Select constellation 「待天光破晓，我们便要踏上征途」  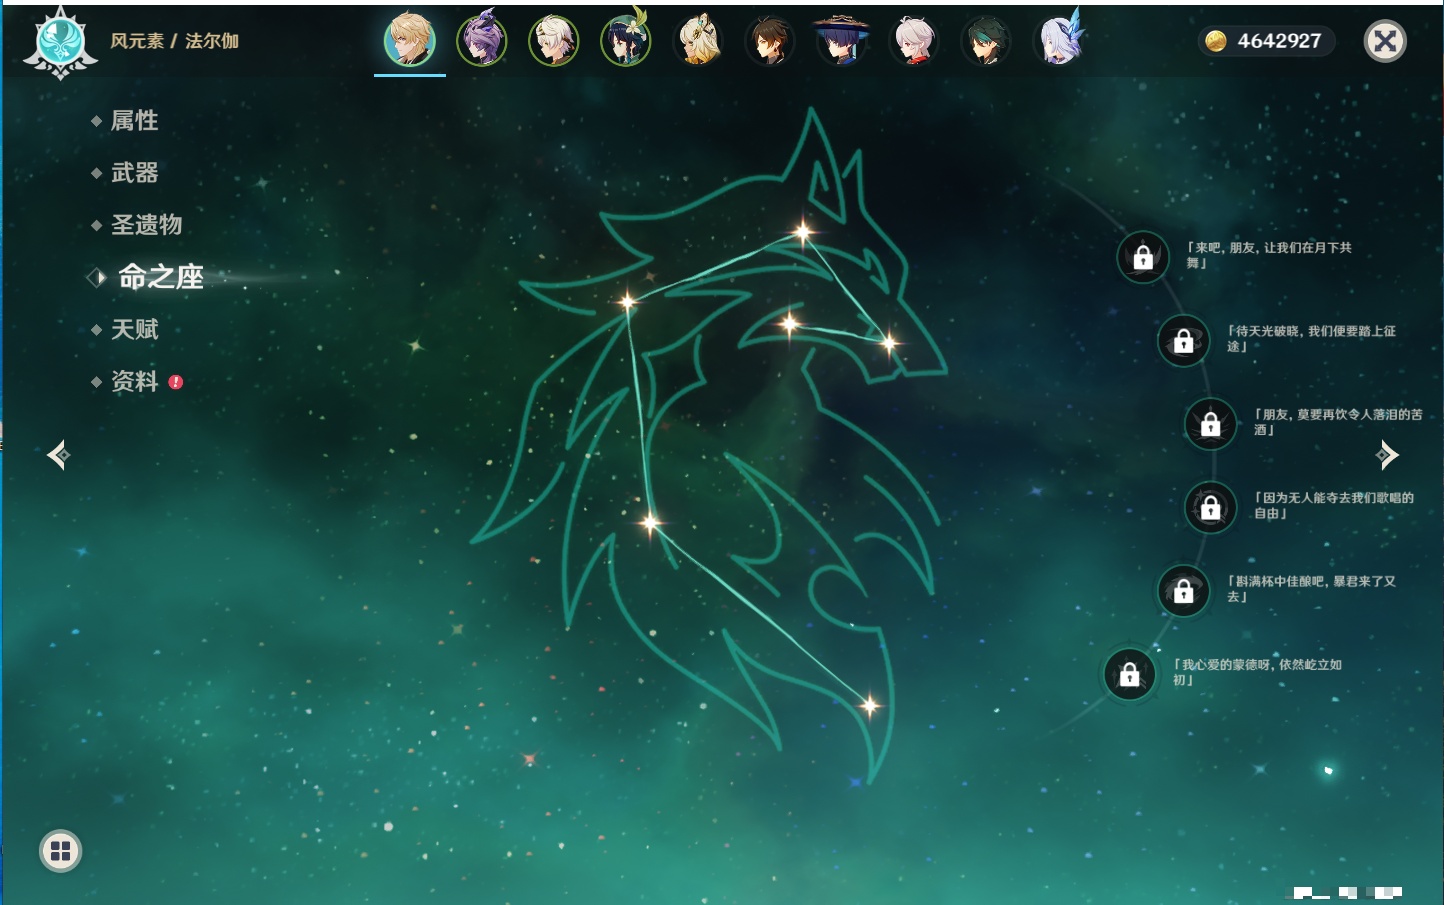tap(1311, 338)
